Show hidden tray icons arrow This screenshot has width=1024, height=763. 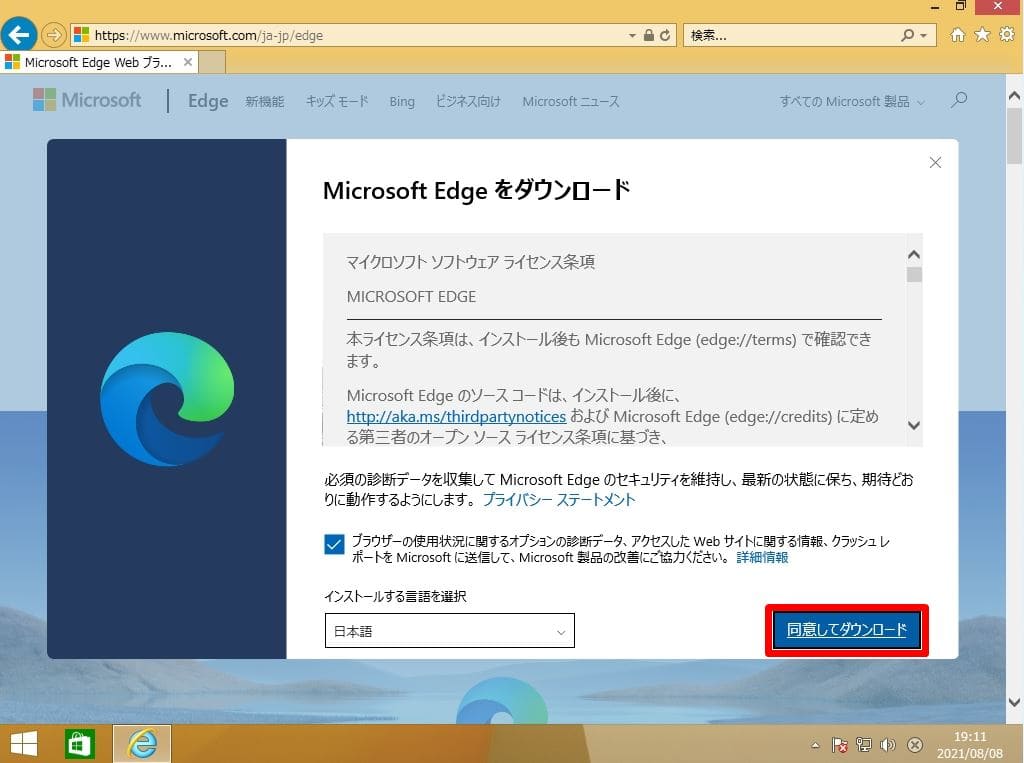coord(815,745)
